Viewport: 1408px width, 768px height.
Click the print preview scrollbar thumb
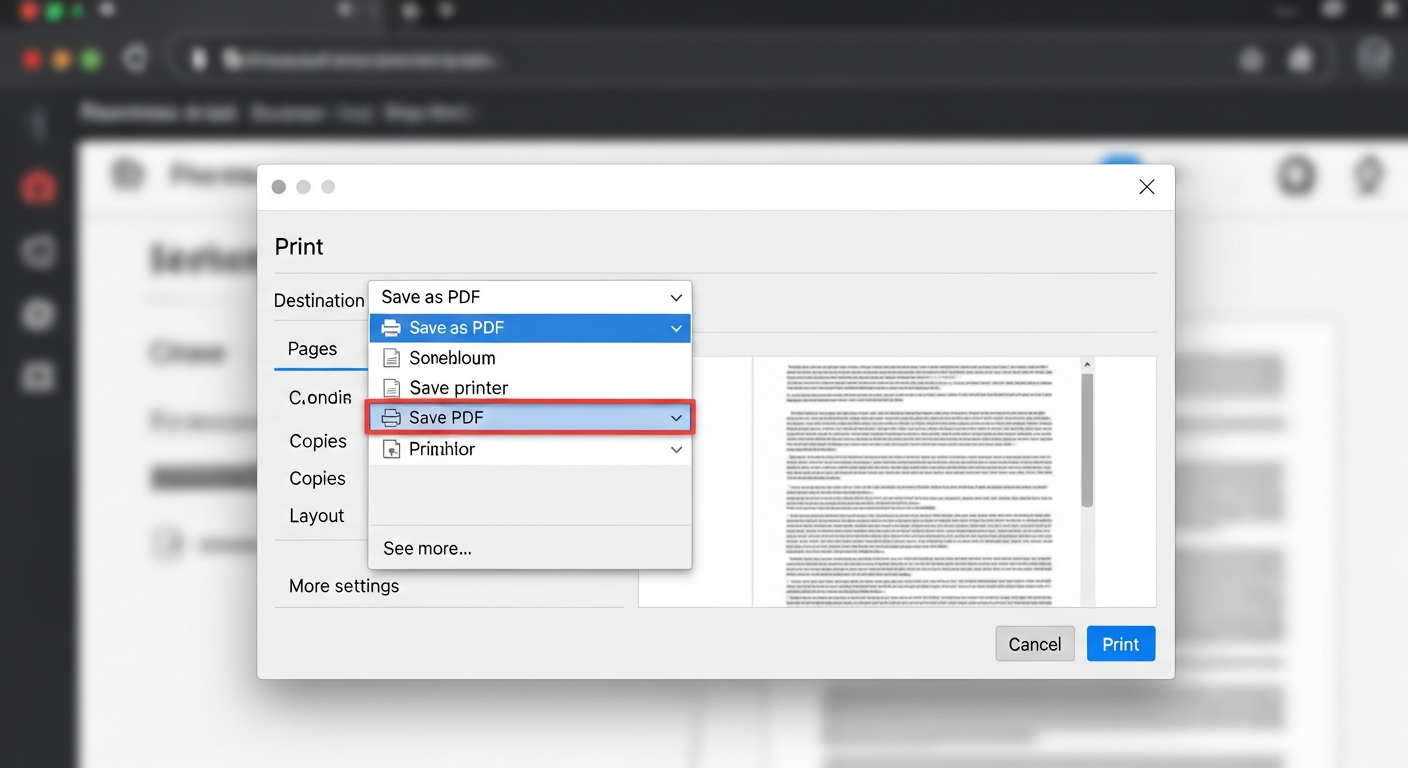pos(1087,440)
